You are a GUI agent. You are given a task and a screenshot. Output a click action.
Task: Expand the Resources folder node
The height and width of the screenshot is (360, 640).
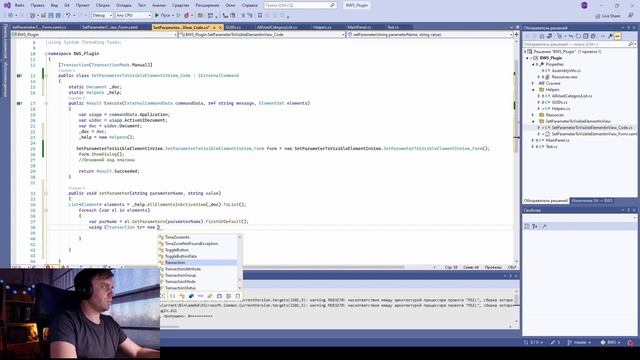533,115
